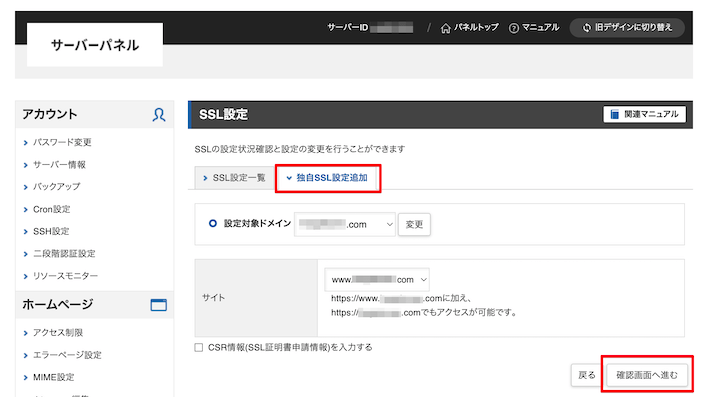Click the 確認画面へ進む button
710x397 pixels.
pos(647,375)
